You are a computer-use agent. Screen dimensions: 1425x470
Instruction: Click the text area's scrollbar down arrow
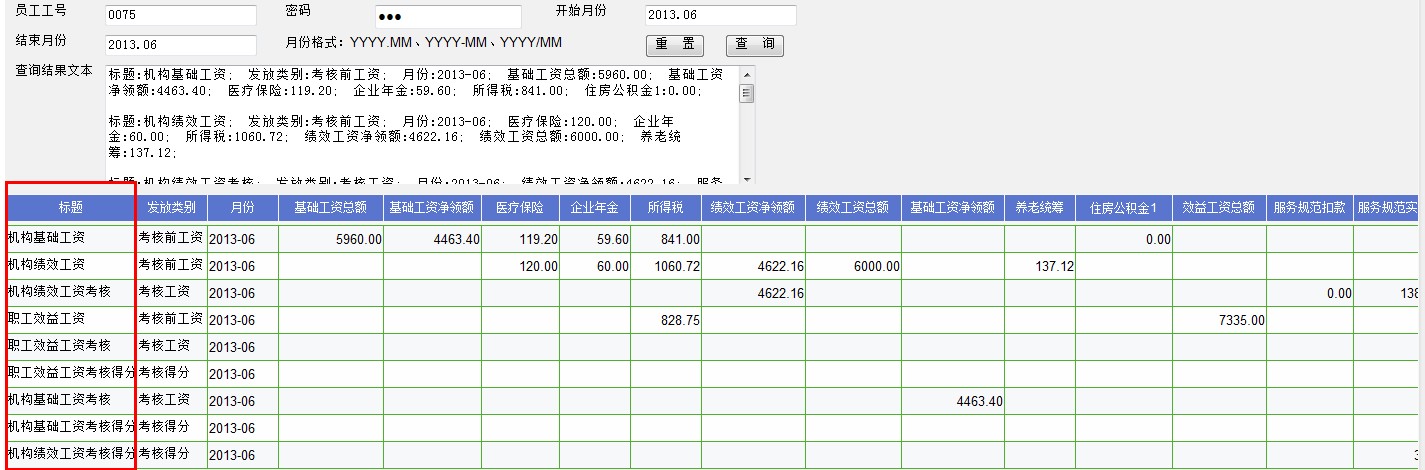(748, 177)
